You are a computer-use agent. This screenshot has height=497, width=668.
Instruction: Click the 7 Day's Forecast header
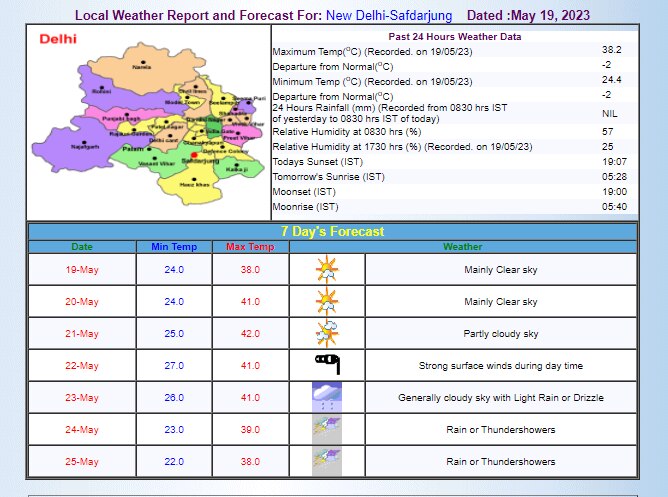[x=332, y=231]
